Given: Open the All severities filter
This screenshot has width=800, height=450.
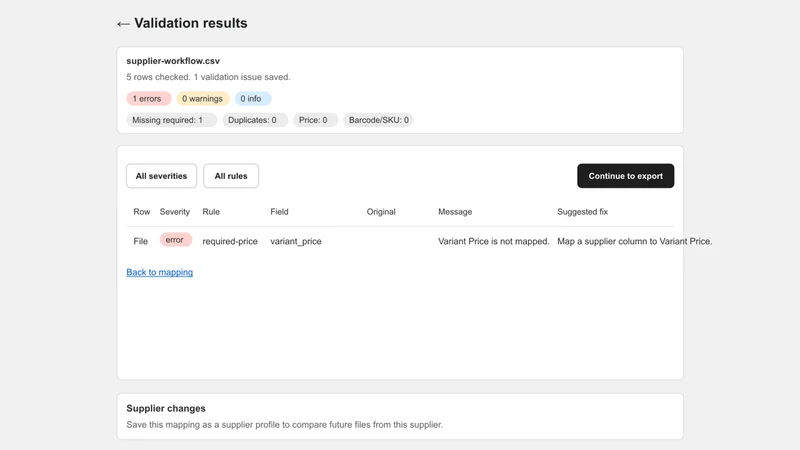Looking at the screenshot, I should [x=161, y=176].
